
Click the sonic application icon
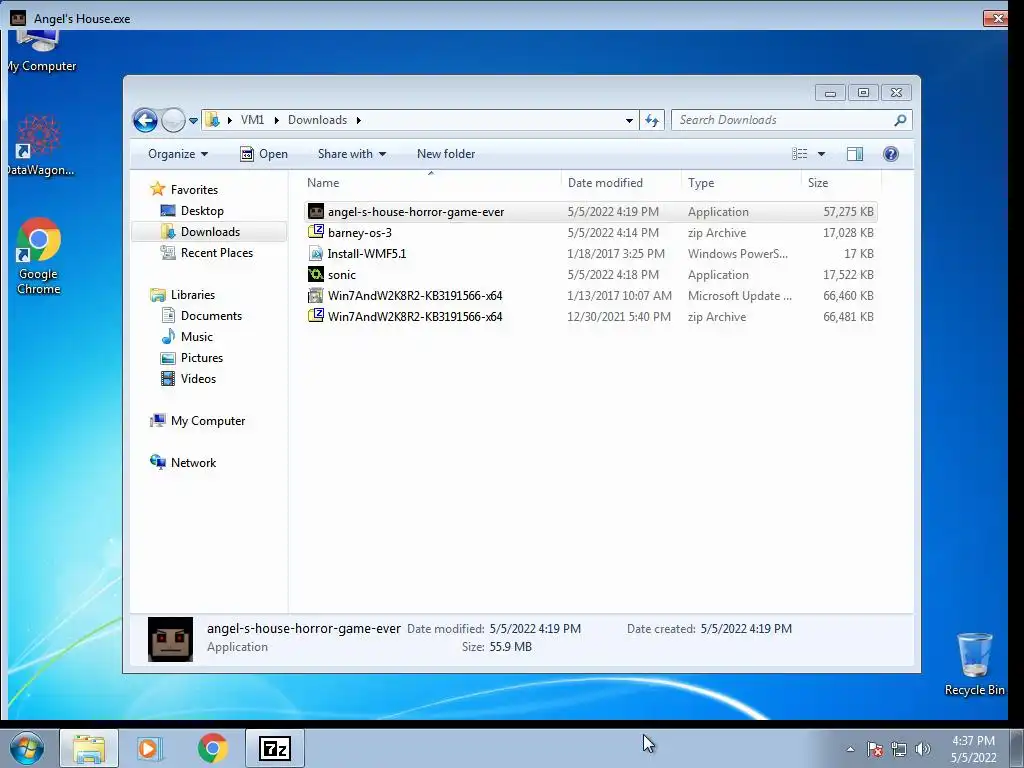[316, 274]
